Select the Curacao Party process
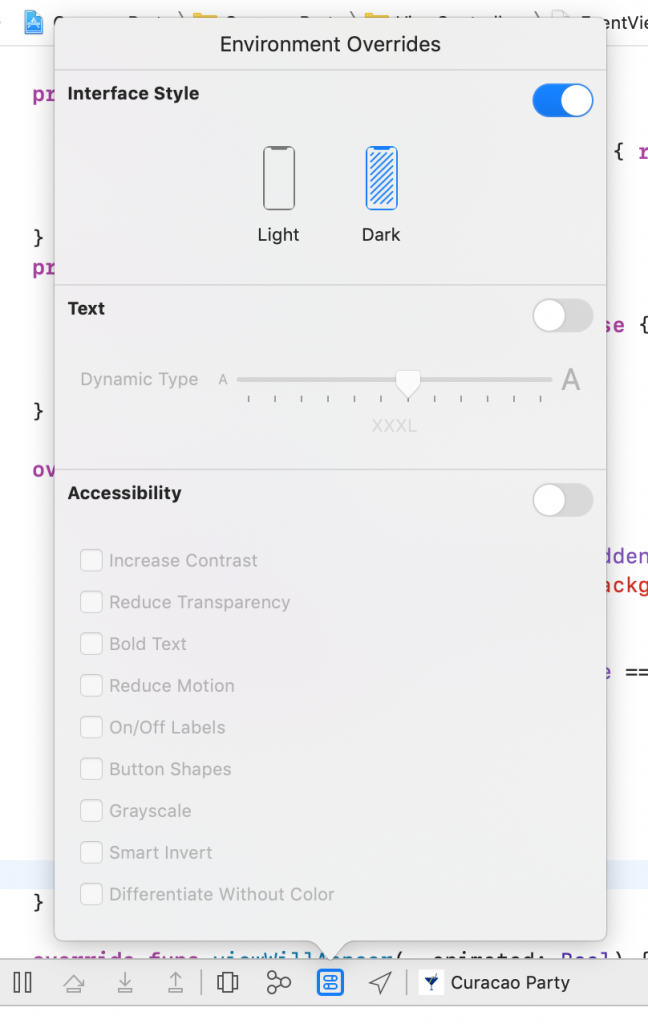This screenshot has height=1024, width=648. click(496, 983)
